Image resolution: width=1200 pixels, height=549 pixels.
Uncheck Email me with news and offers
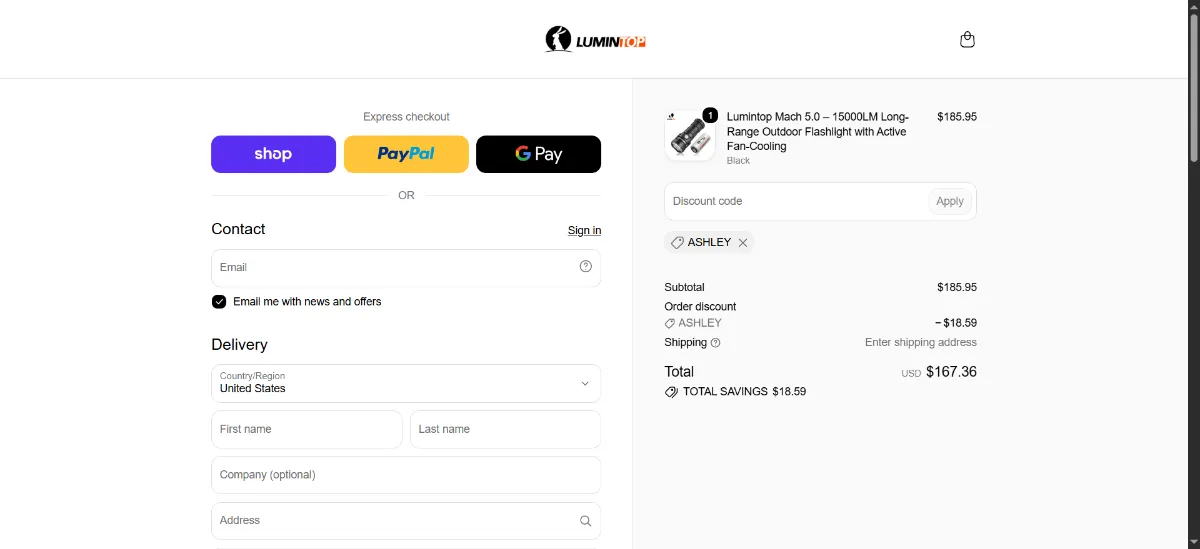219,302
